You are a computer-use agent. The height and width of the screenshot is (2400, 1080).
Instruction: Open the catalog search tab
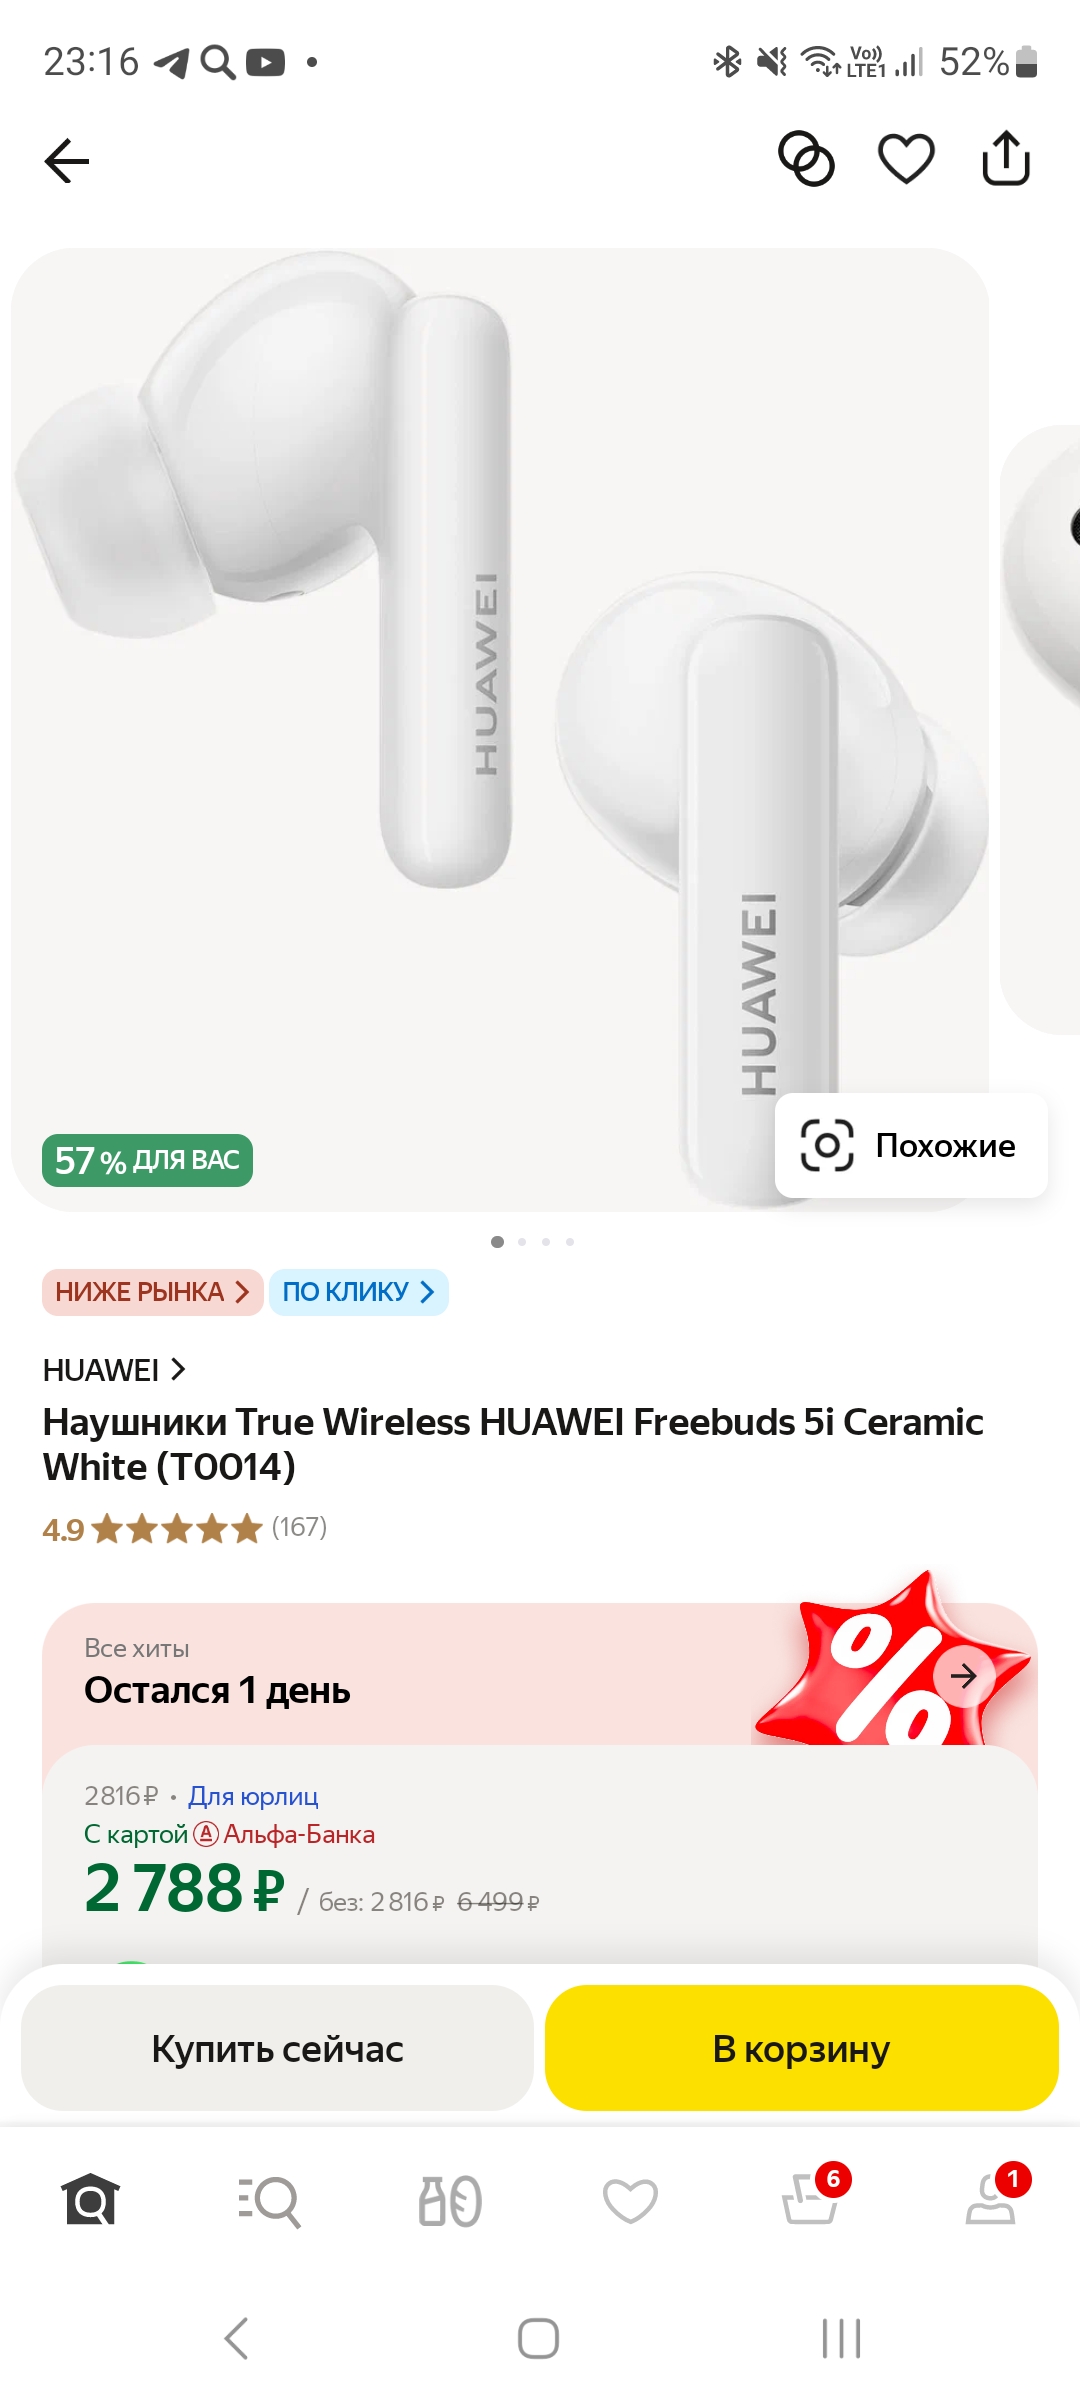(269, 2201)
